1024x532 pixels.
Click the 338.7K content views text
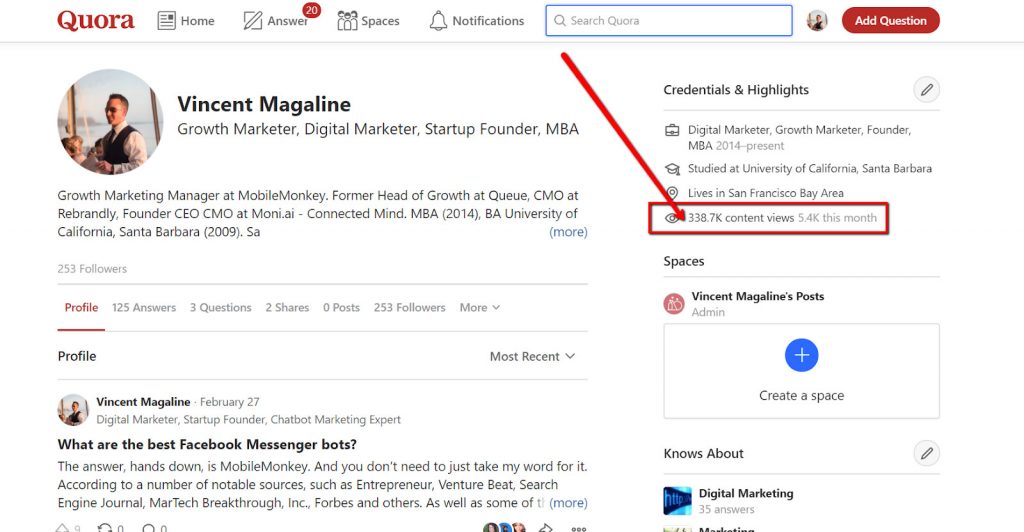[x=741, y=218]
